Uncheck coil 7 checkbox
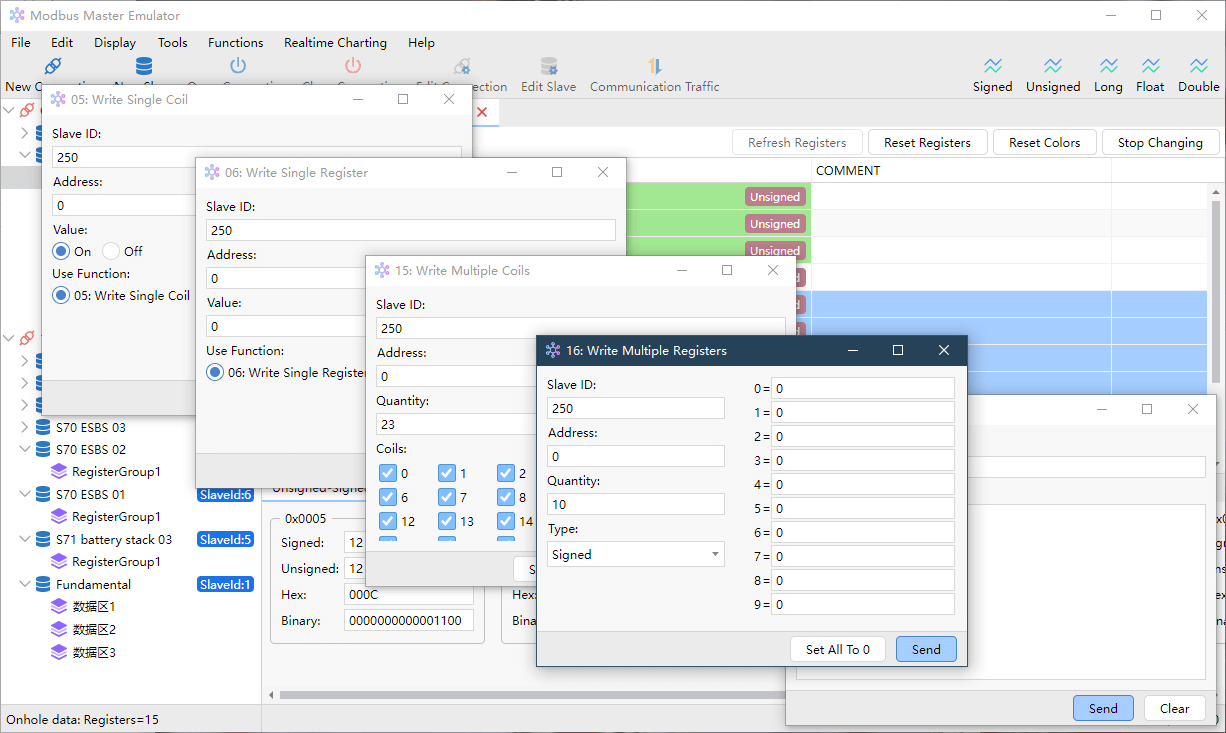The width and height of the screenshot is (1226, 733). tap(447, 497)
